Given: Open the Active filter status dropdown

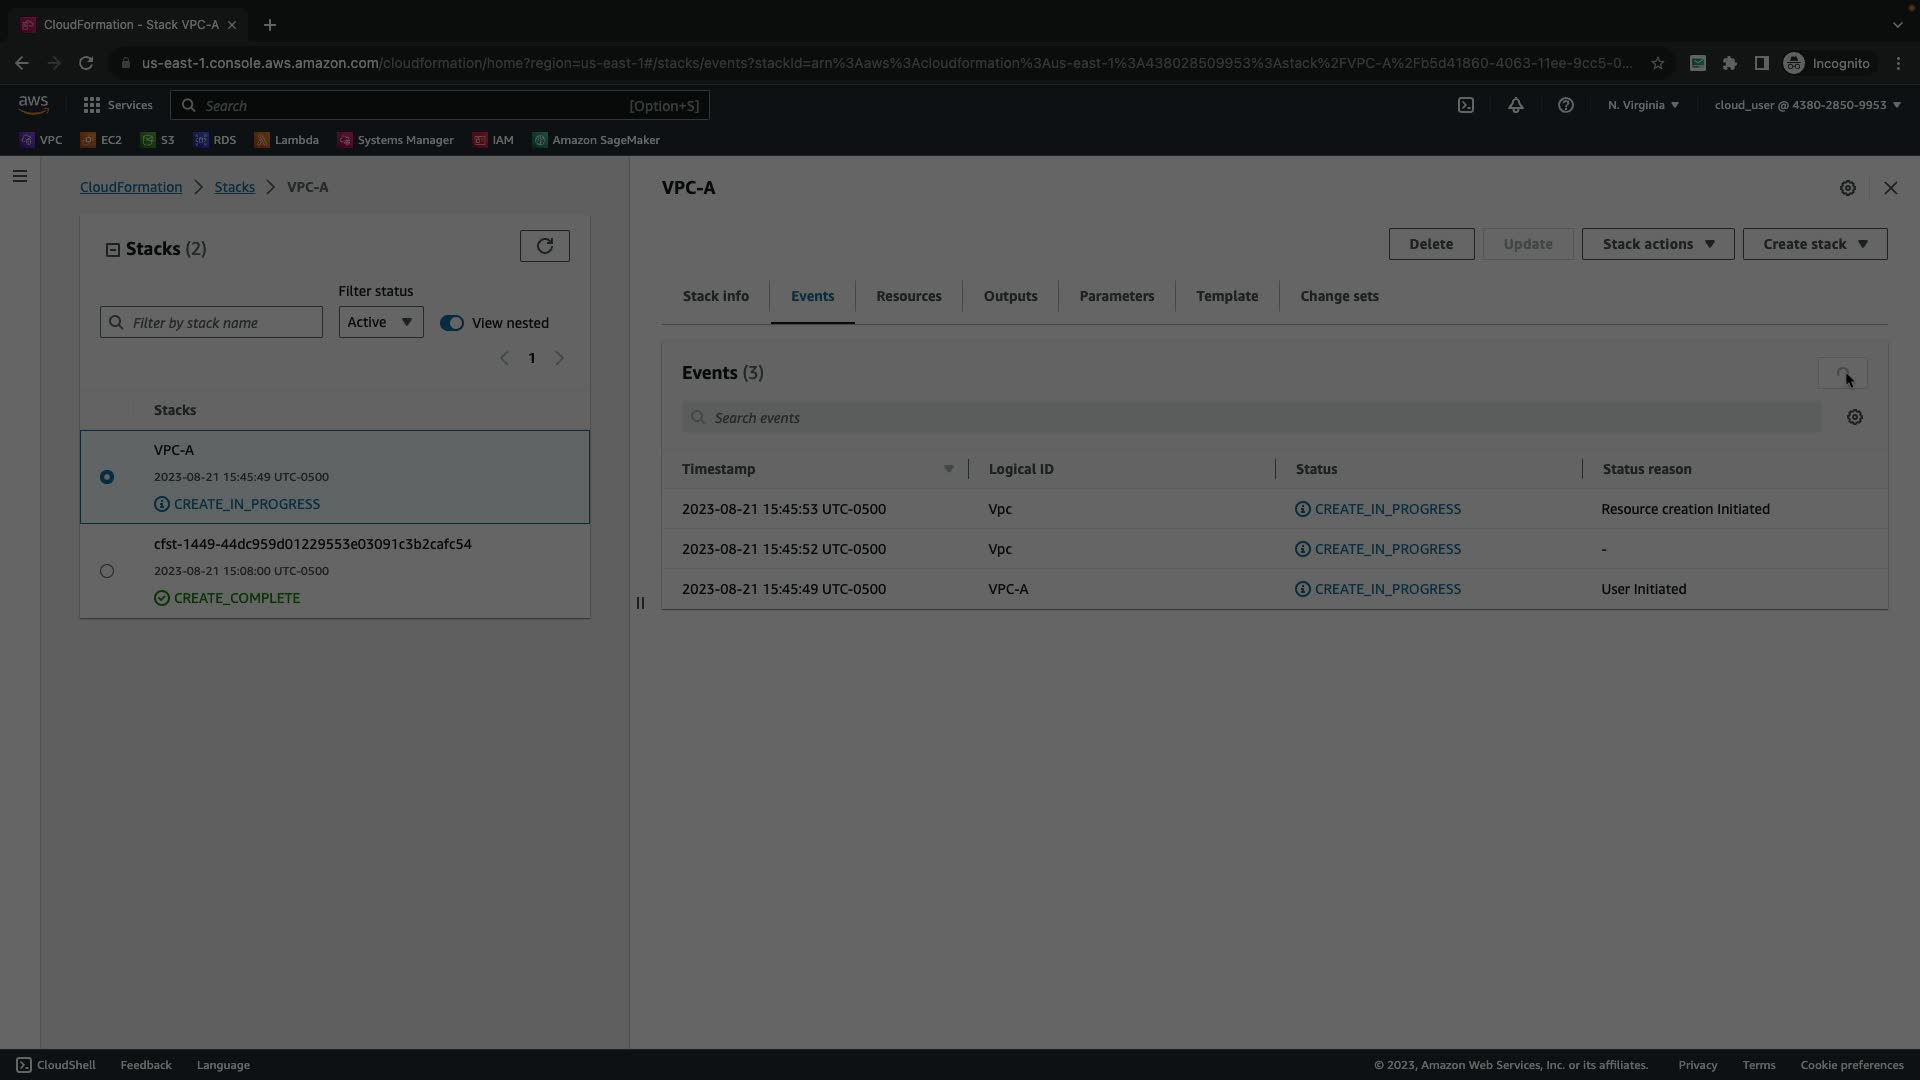Looking at the screenshot, I should pos(380,322).
